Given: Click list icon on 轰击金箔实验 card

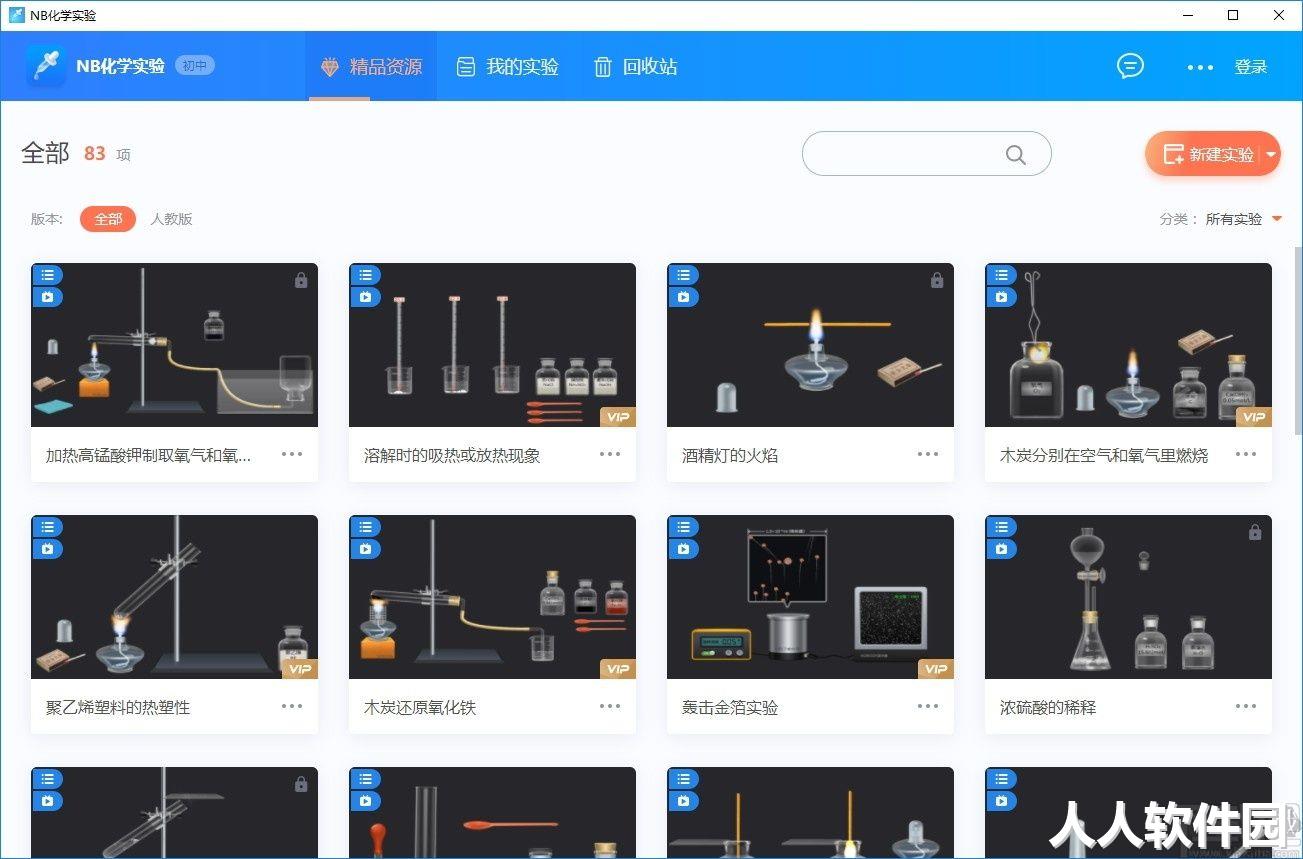Looking at the screenshot, I should click(x=683, y=526).
